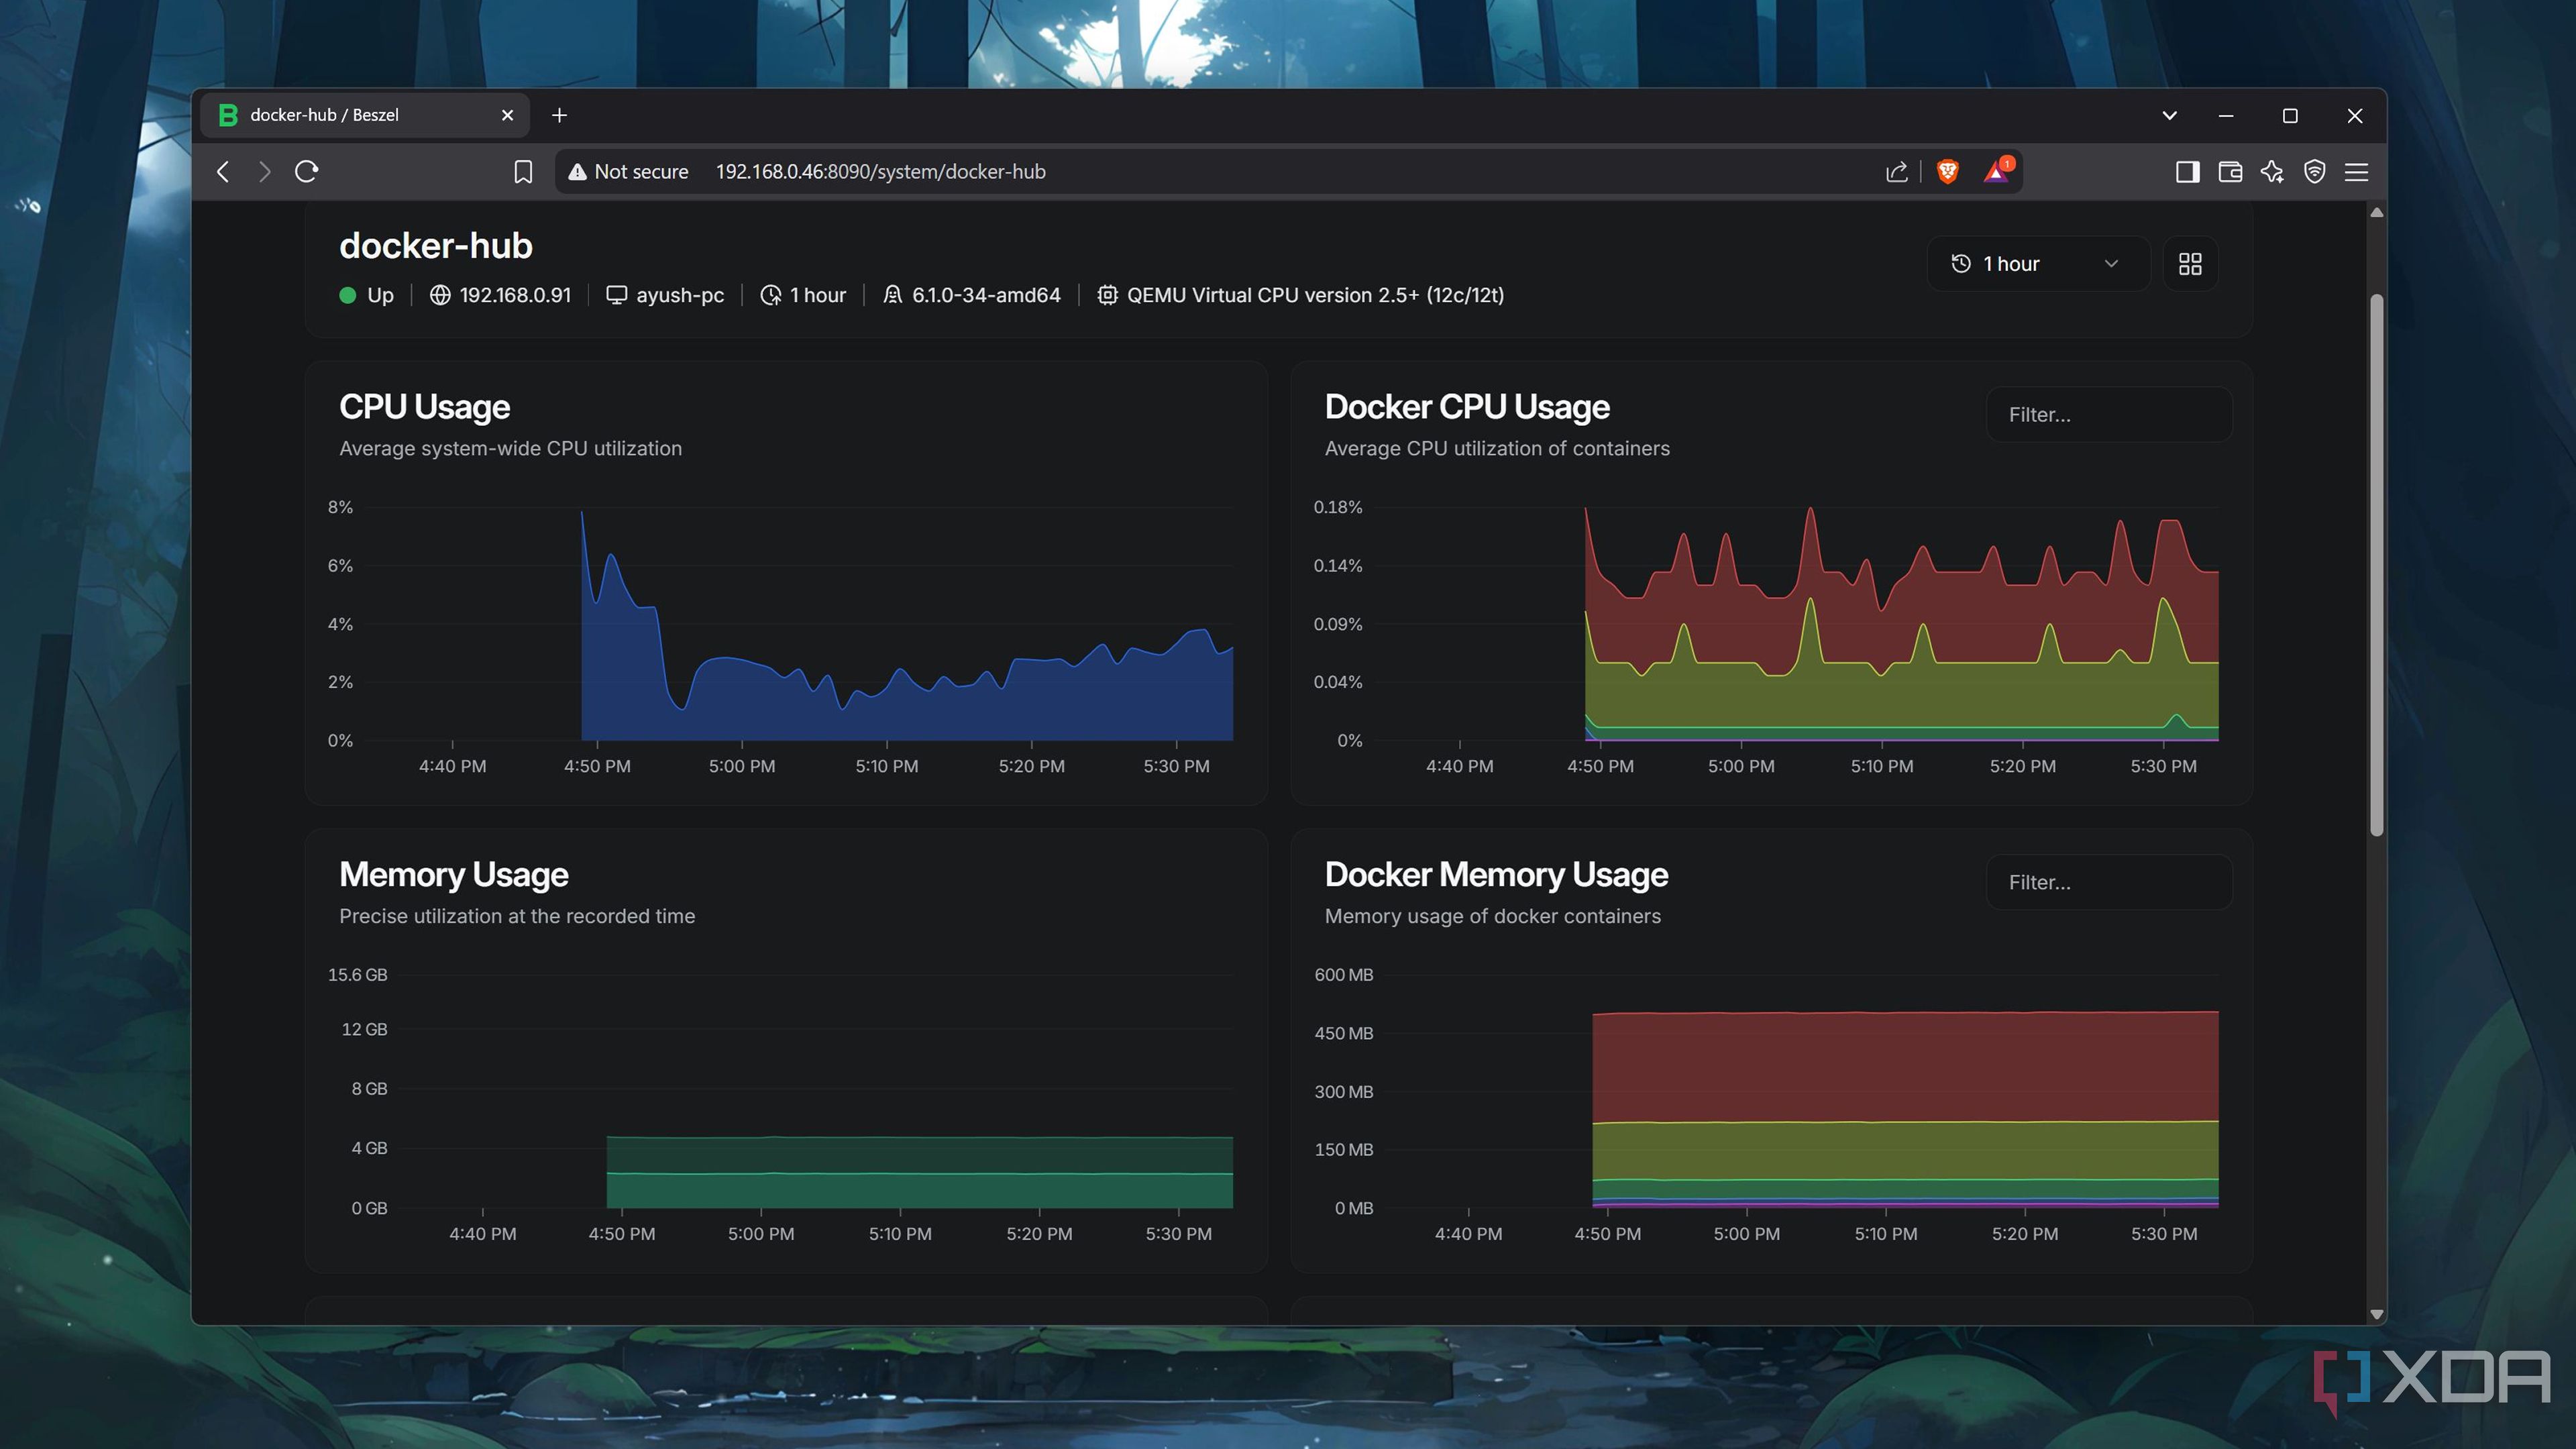Open a new tab with plus button

pyautogui.click(x=559, y=115)
